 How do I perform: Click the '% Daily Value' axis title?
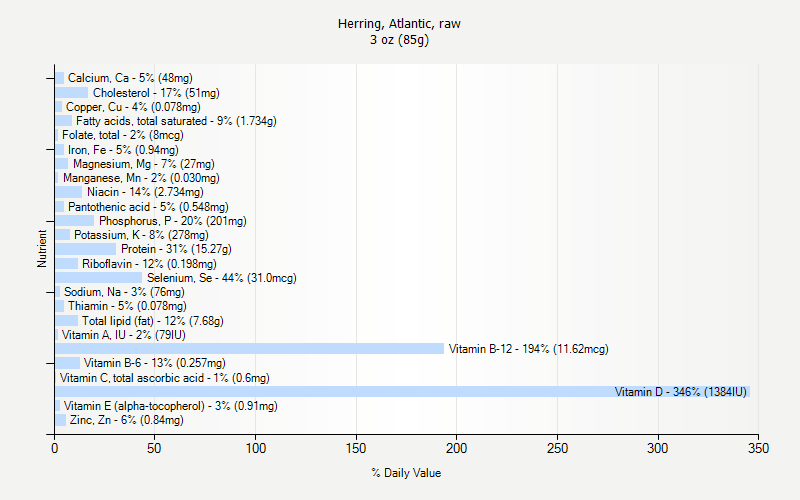pyautogui.click(x=405, y=473)
